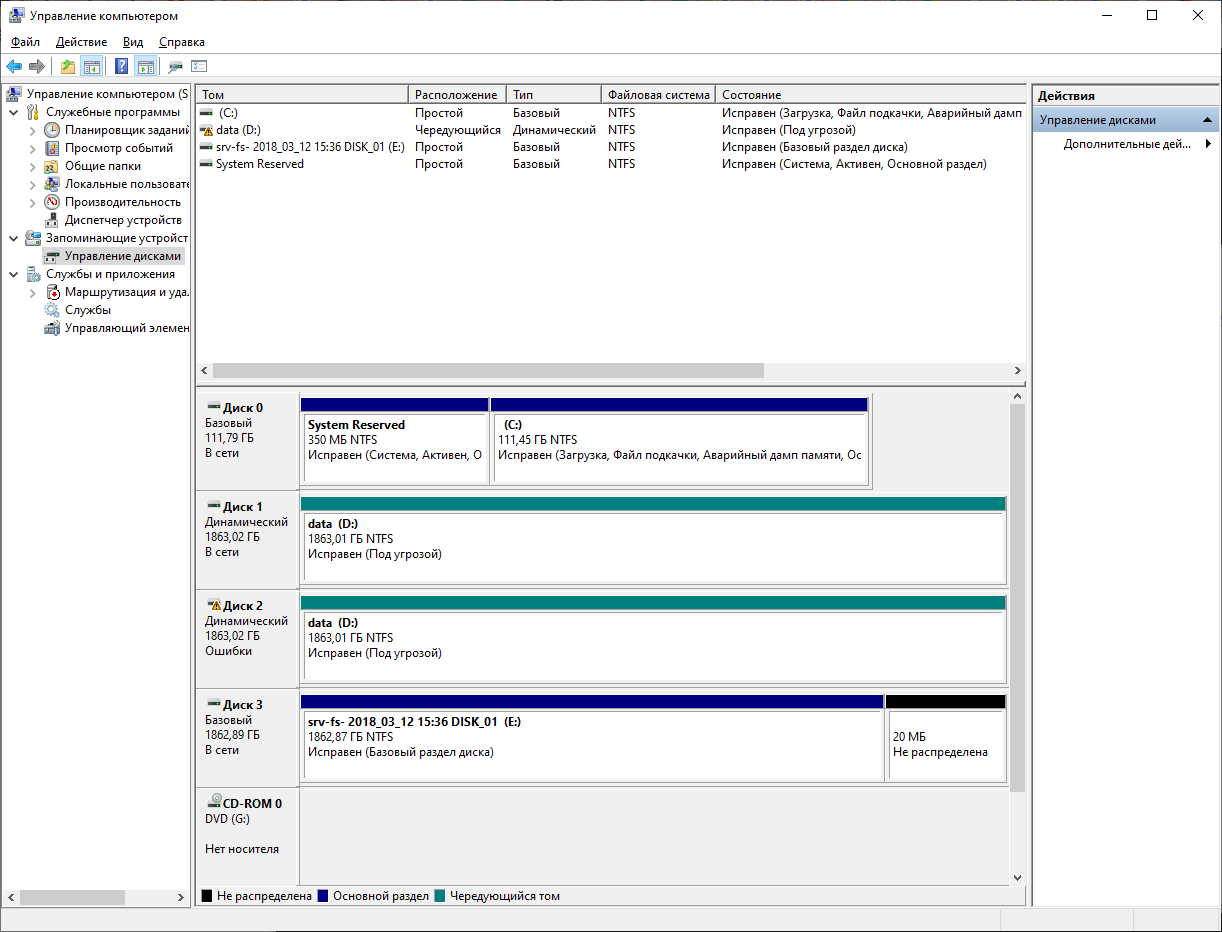Toggle the console tree show/hide button
This screenshot has height=932, width=1222.
[x=92, y=67]
